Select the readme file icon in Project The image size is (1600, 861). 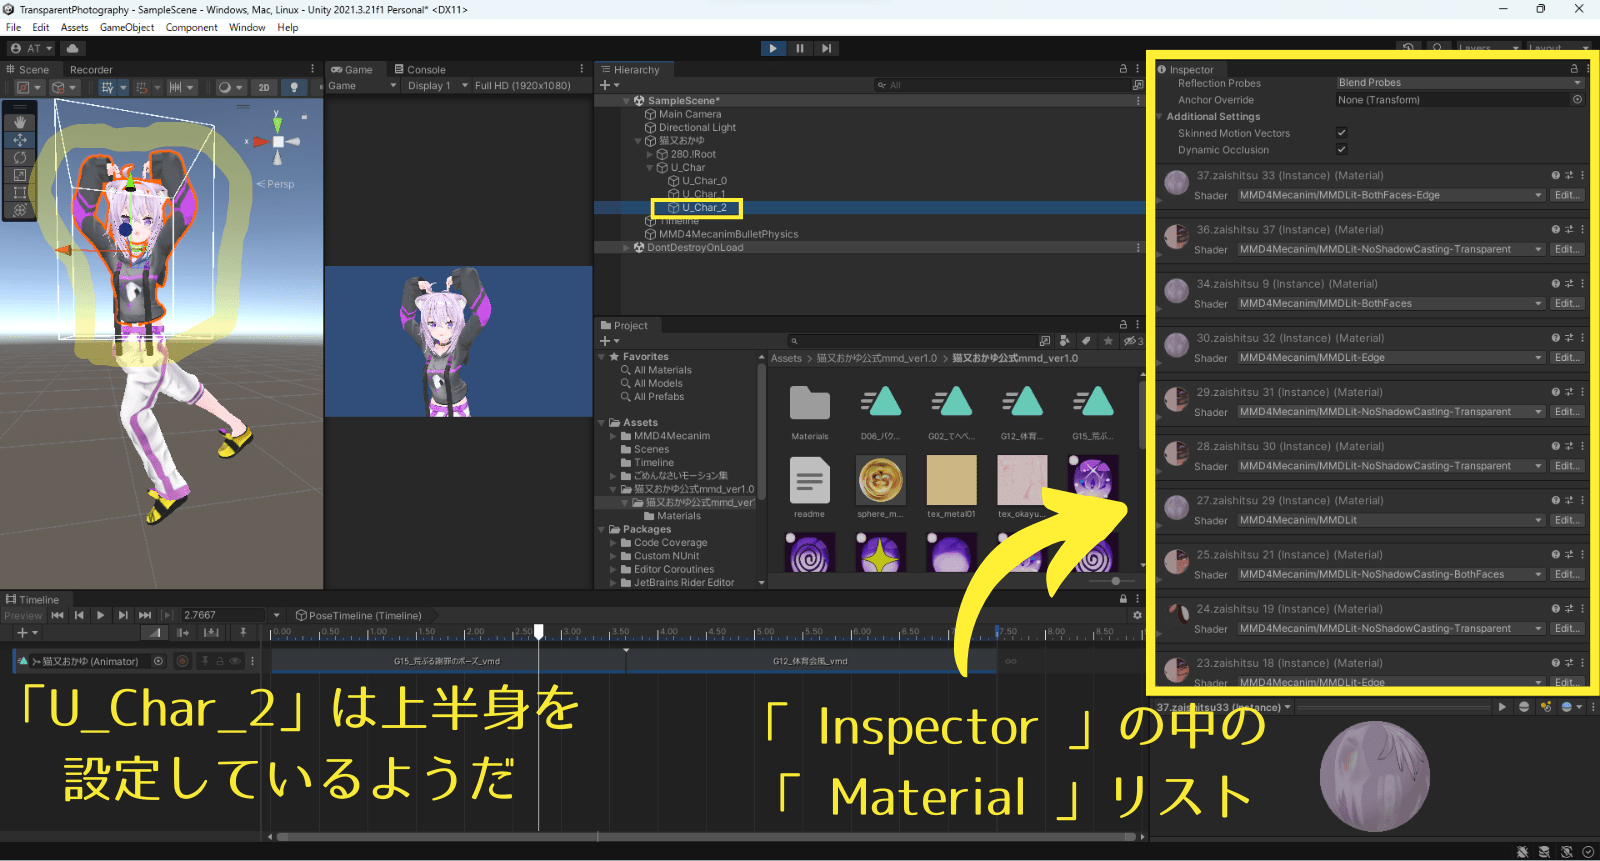tap(810, 481)
